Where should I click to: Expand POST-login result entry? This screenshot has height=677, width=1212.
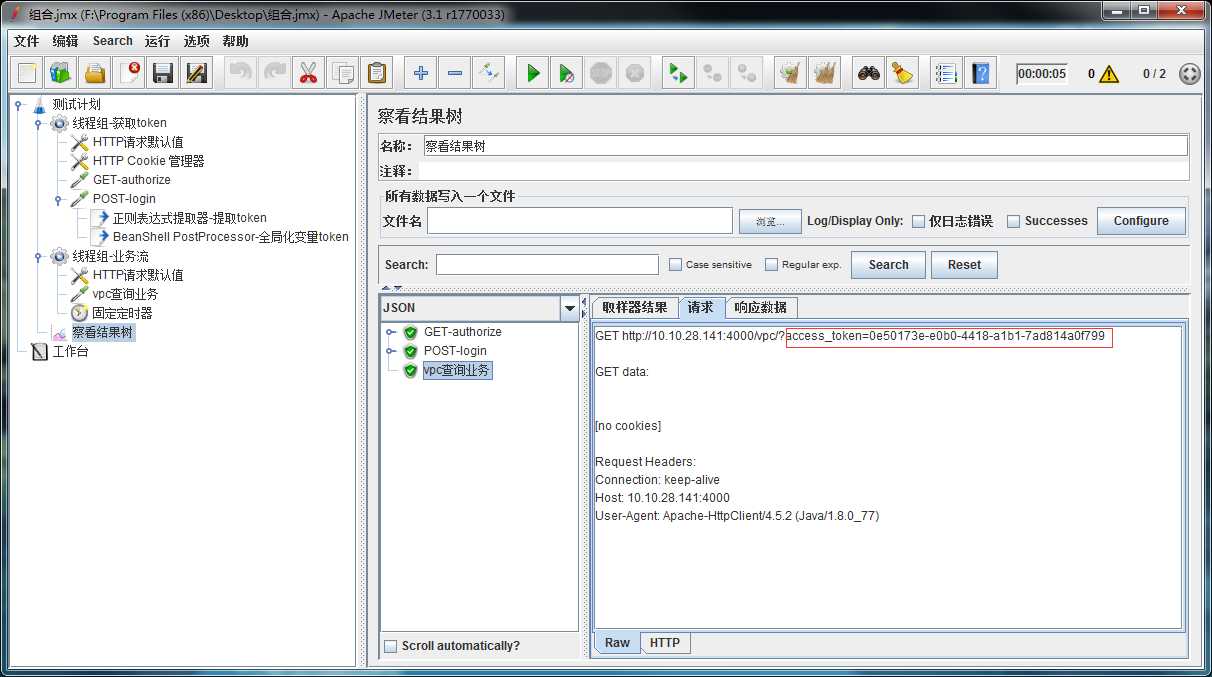coord(391,351)
